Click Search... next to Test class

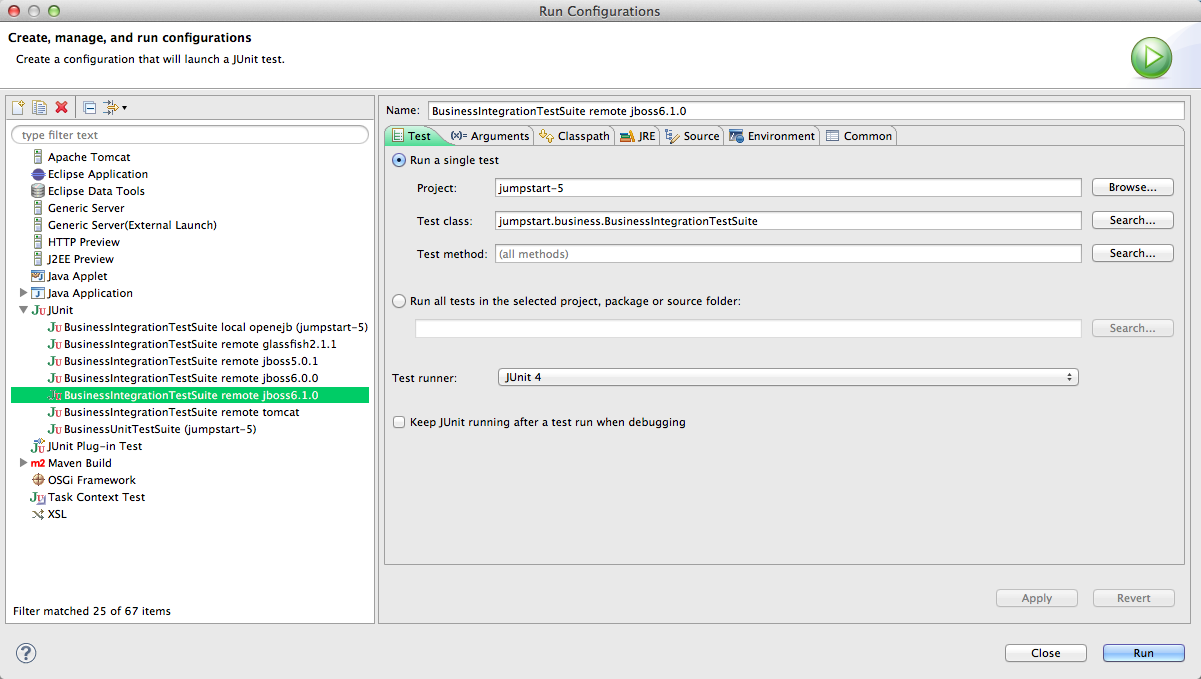point(1132,220)
